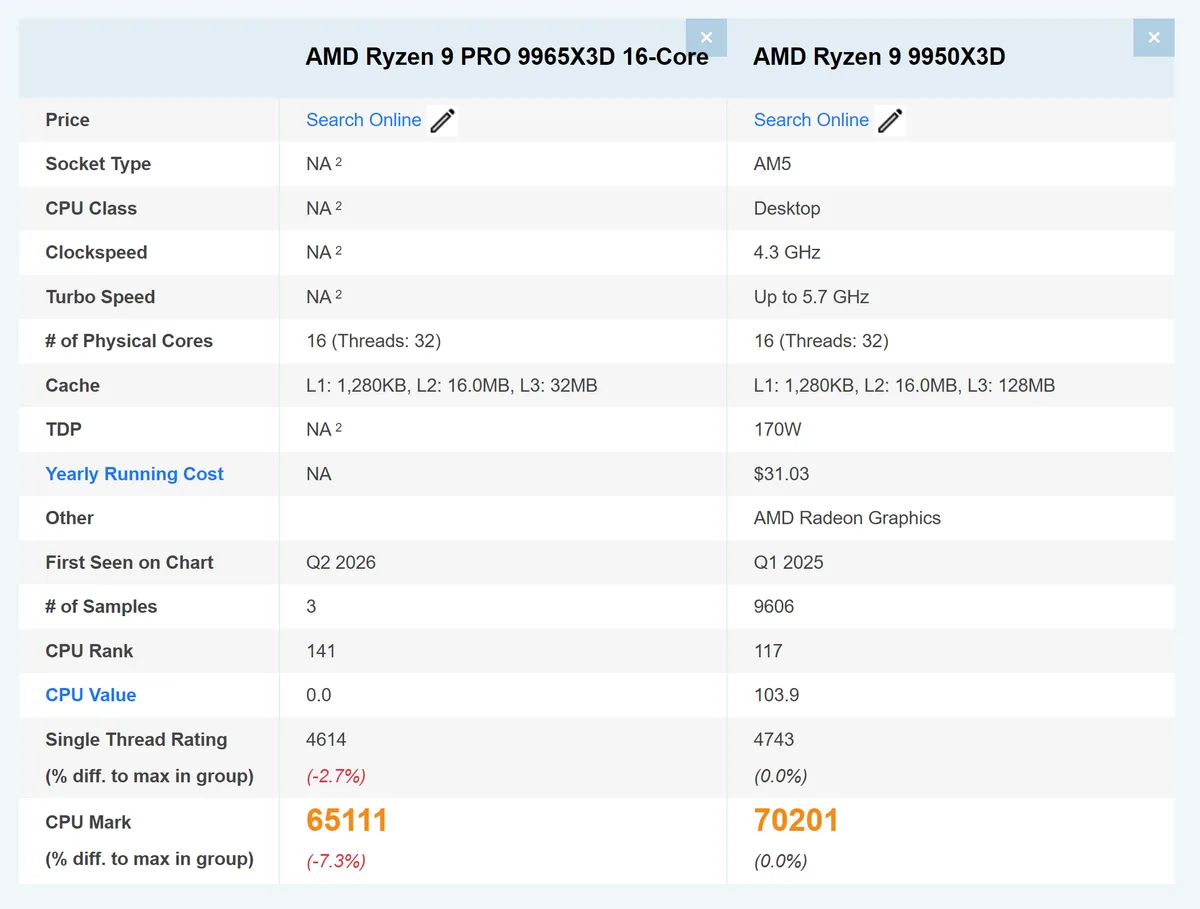Click the Price row label
The height and width of the screenshot is (909, 1200).
click(67, 120)
